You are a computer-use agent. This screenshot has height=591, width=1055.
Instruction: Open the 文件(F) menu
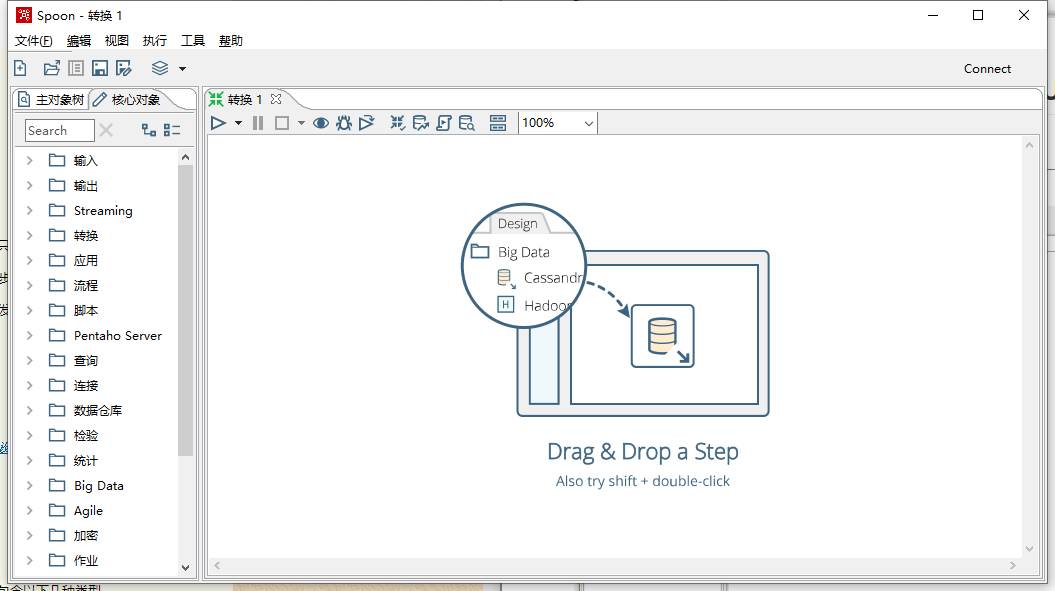coord(34,40)
